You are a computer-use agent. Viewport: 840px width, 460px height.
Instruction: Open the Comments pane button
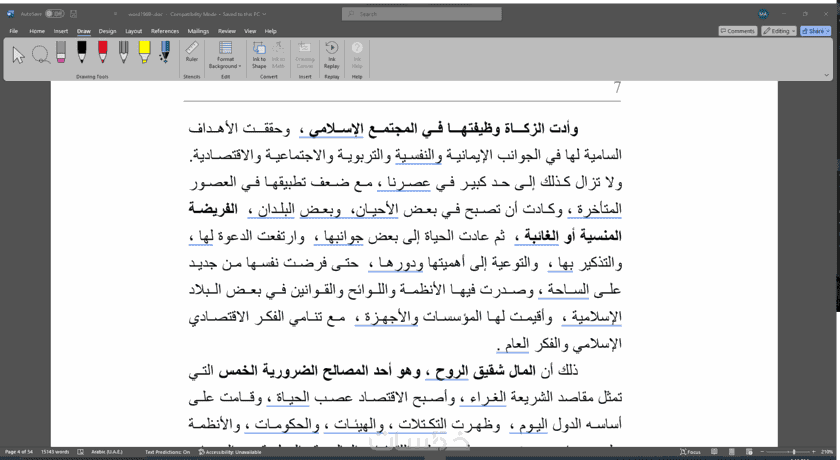click(x=738, y=31)
